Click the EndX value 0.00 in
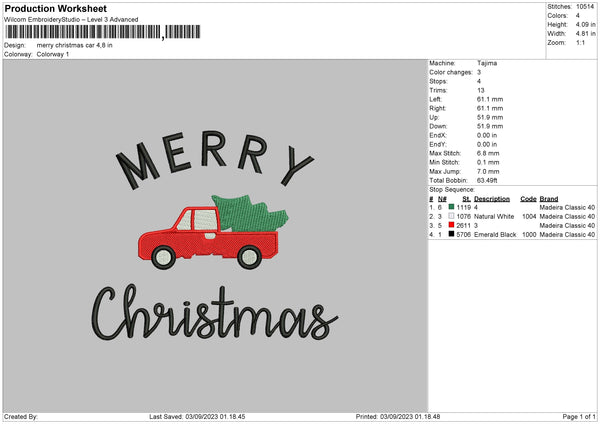Image resolution: width=600 pixels, height=424 pixels. (x=487, y=135)
